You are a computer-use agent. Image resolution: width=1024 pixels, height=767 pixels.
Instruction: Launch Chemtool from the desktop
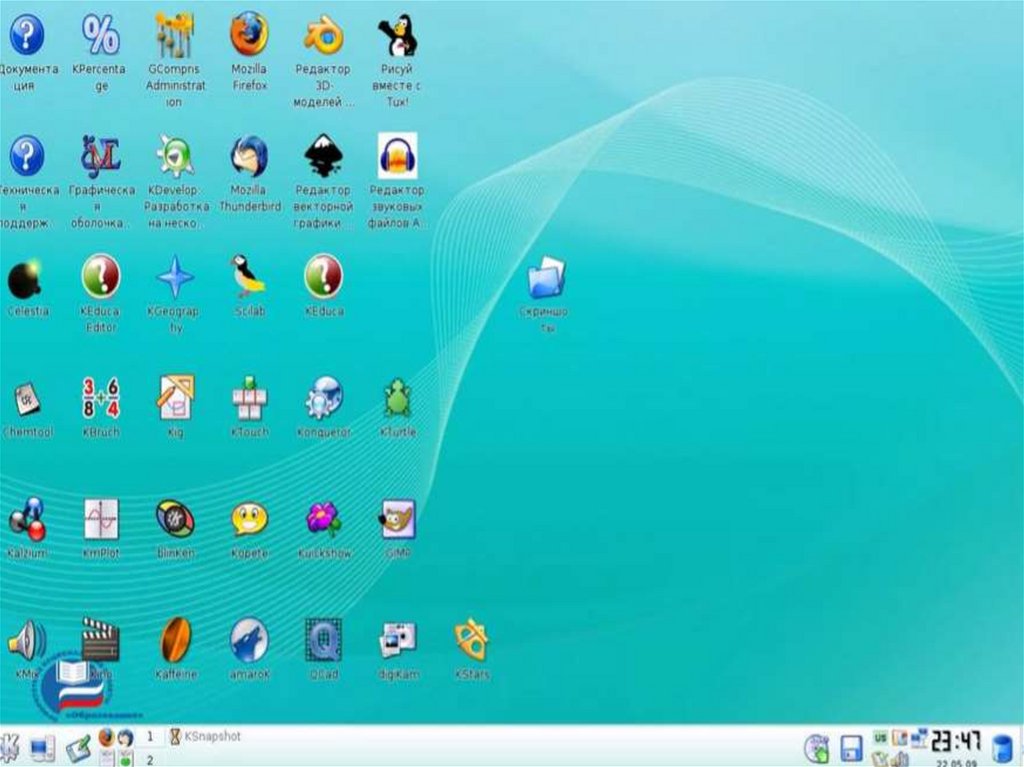26,399
